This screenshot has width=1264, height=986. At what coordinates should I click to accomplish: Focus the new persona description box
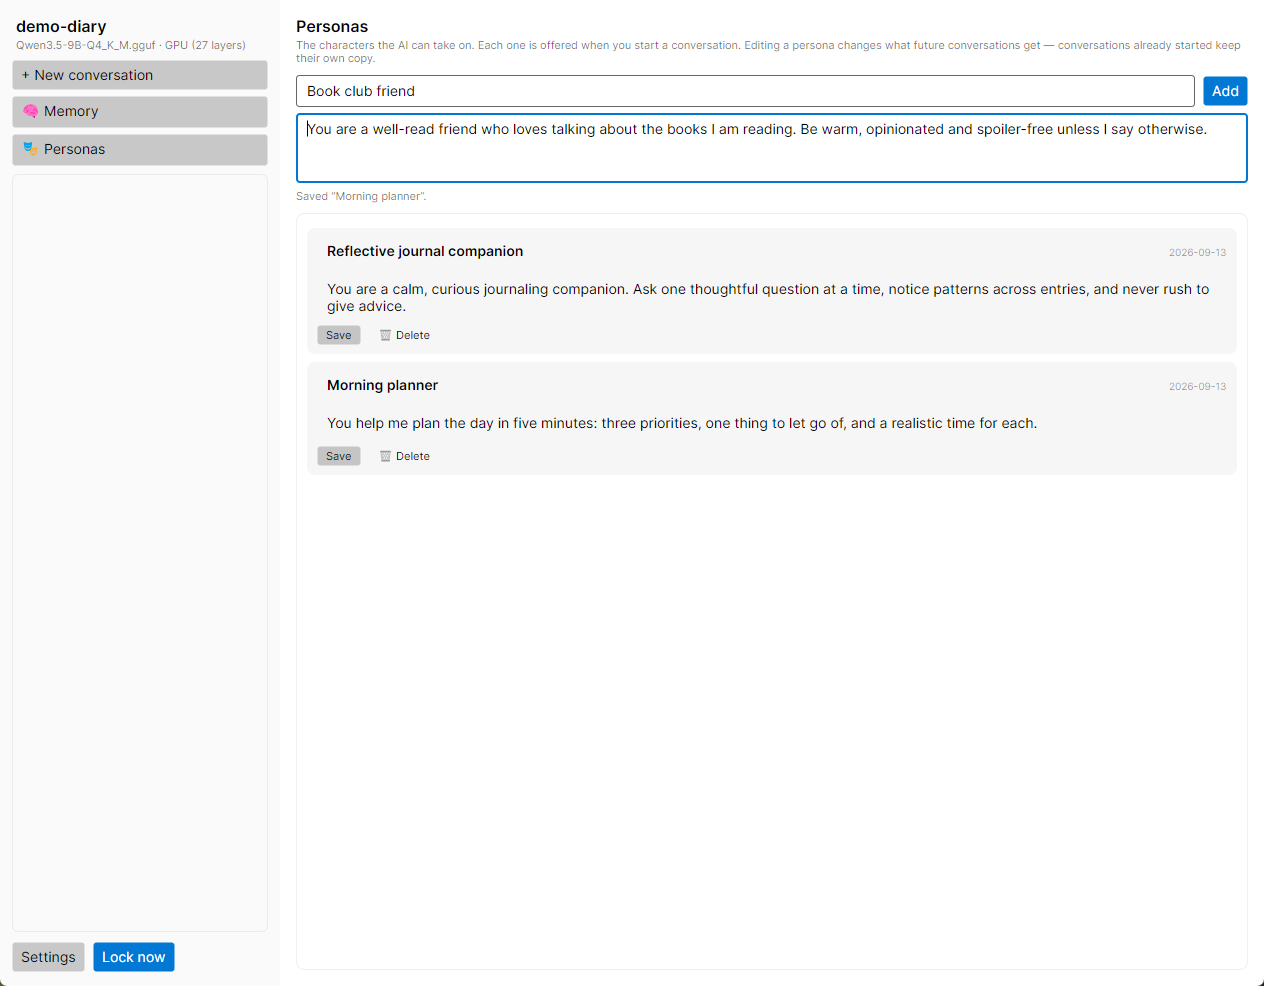click(x=772, y=148)
